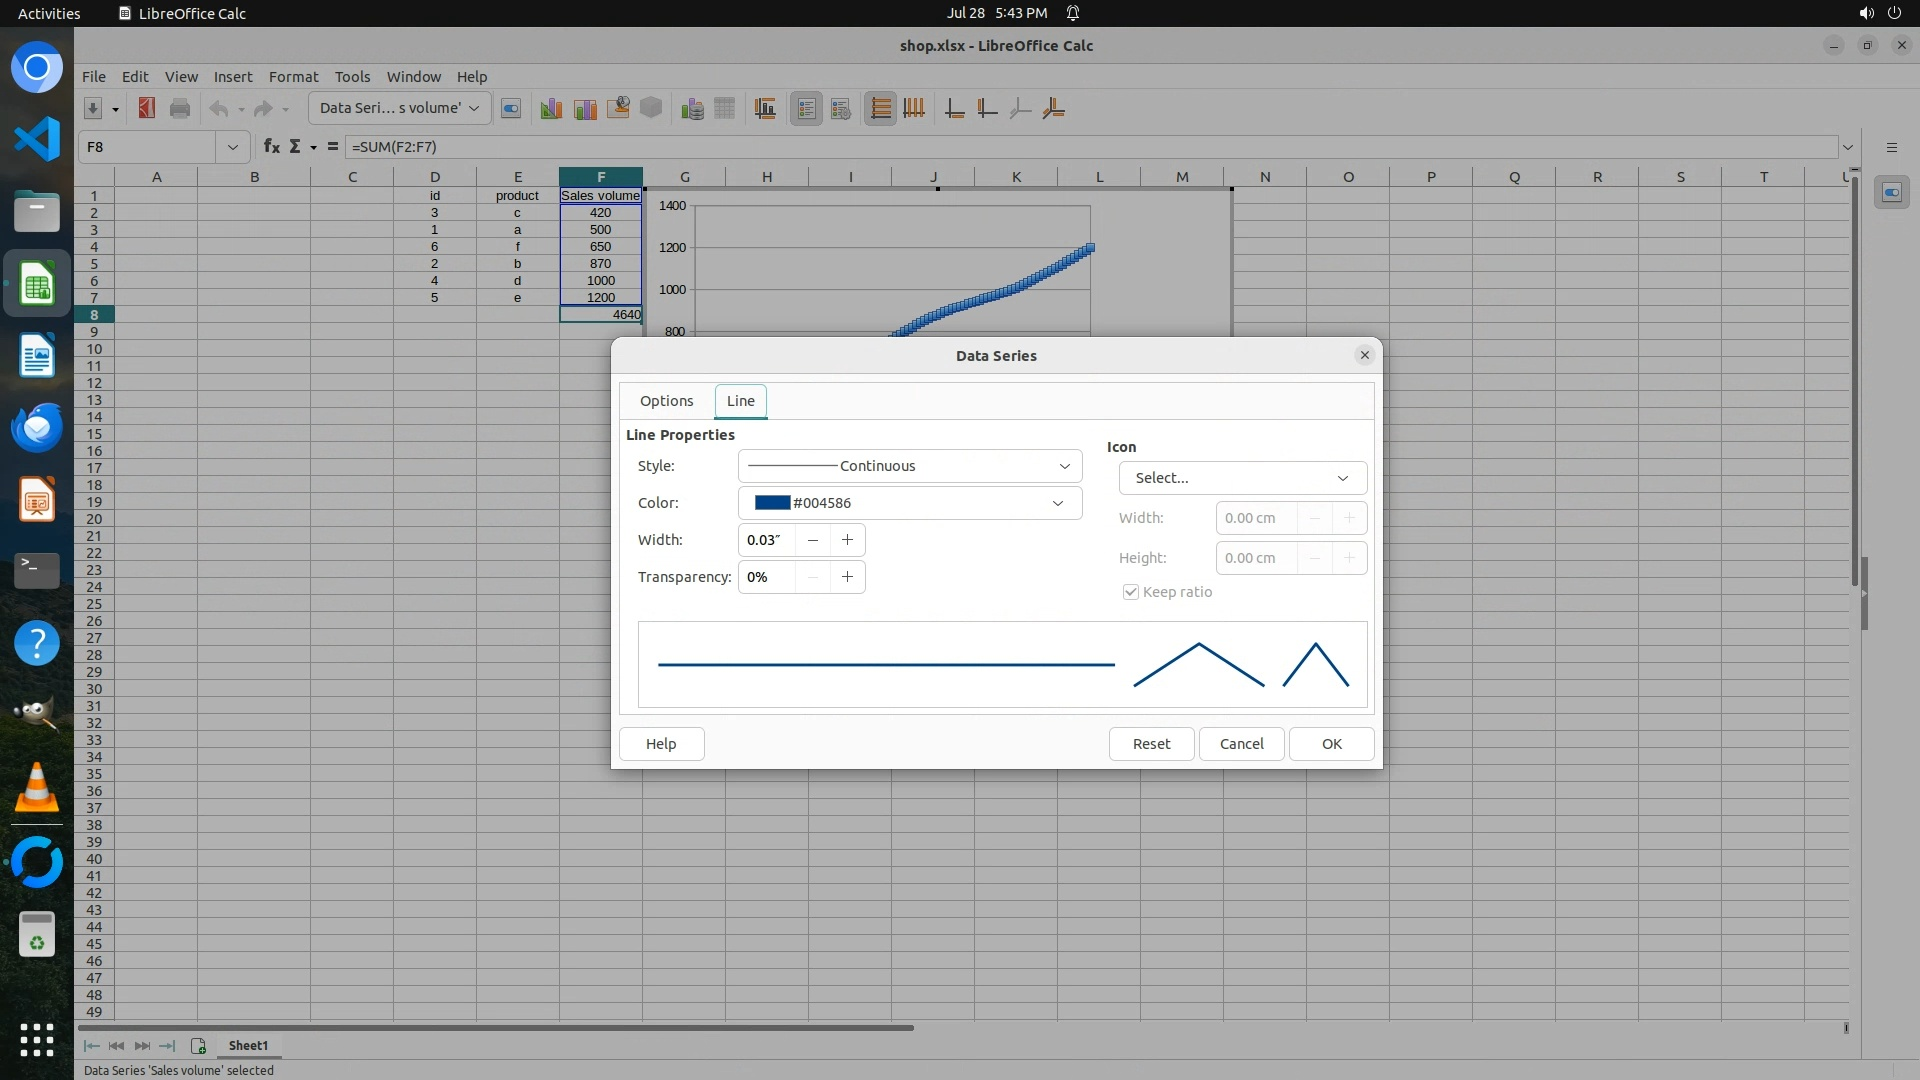Click the Chart Type toolbar icon
1920x1080 pixels.
551,108
